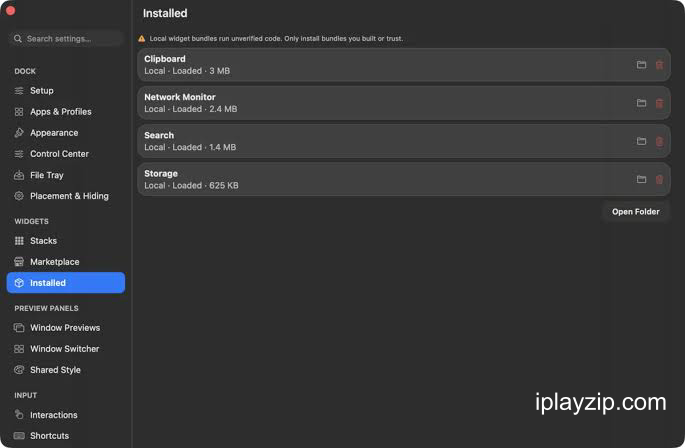Click the Window Switcher icon
This screenshot has width=685, height=448.
pyautogui.click(x=19, y=349)
